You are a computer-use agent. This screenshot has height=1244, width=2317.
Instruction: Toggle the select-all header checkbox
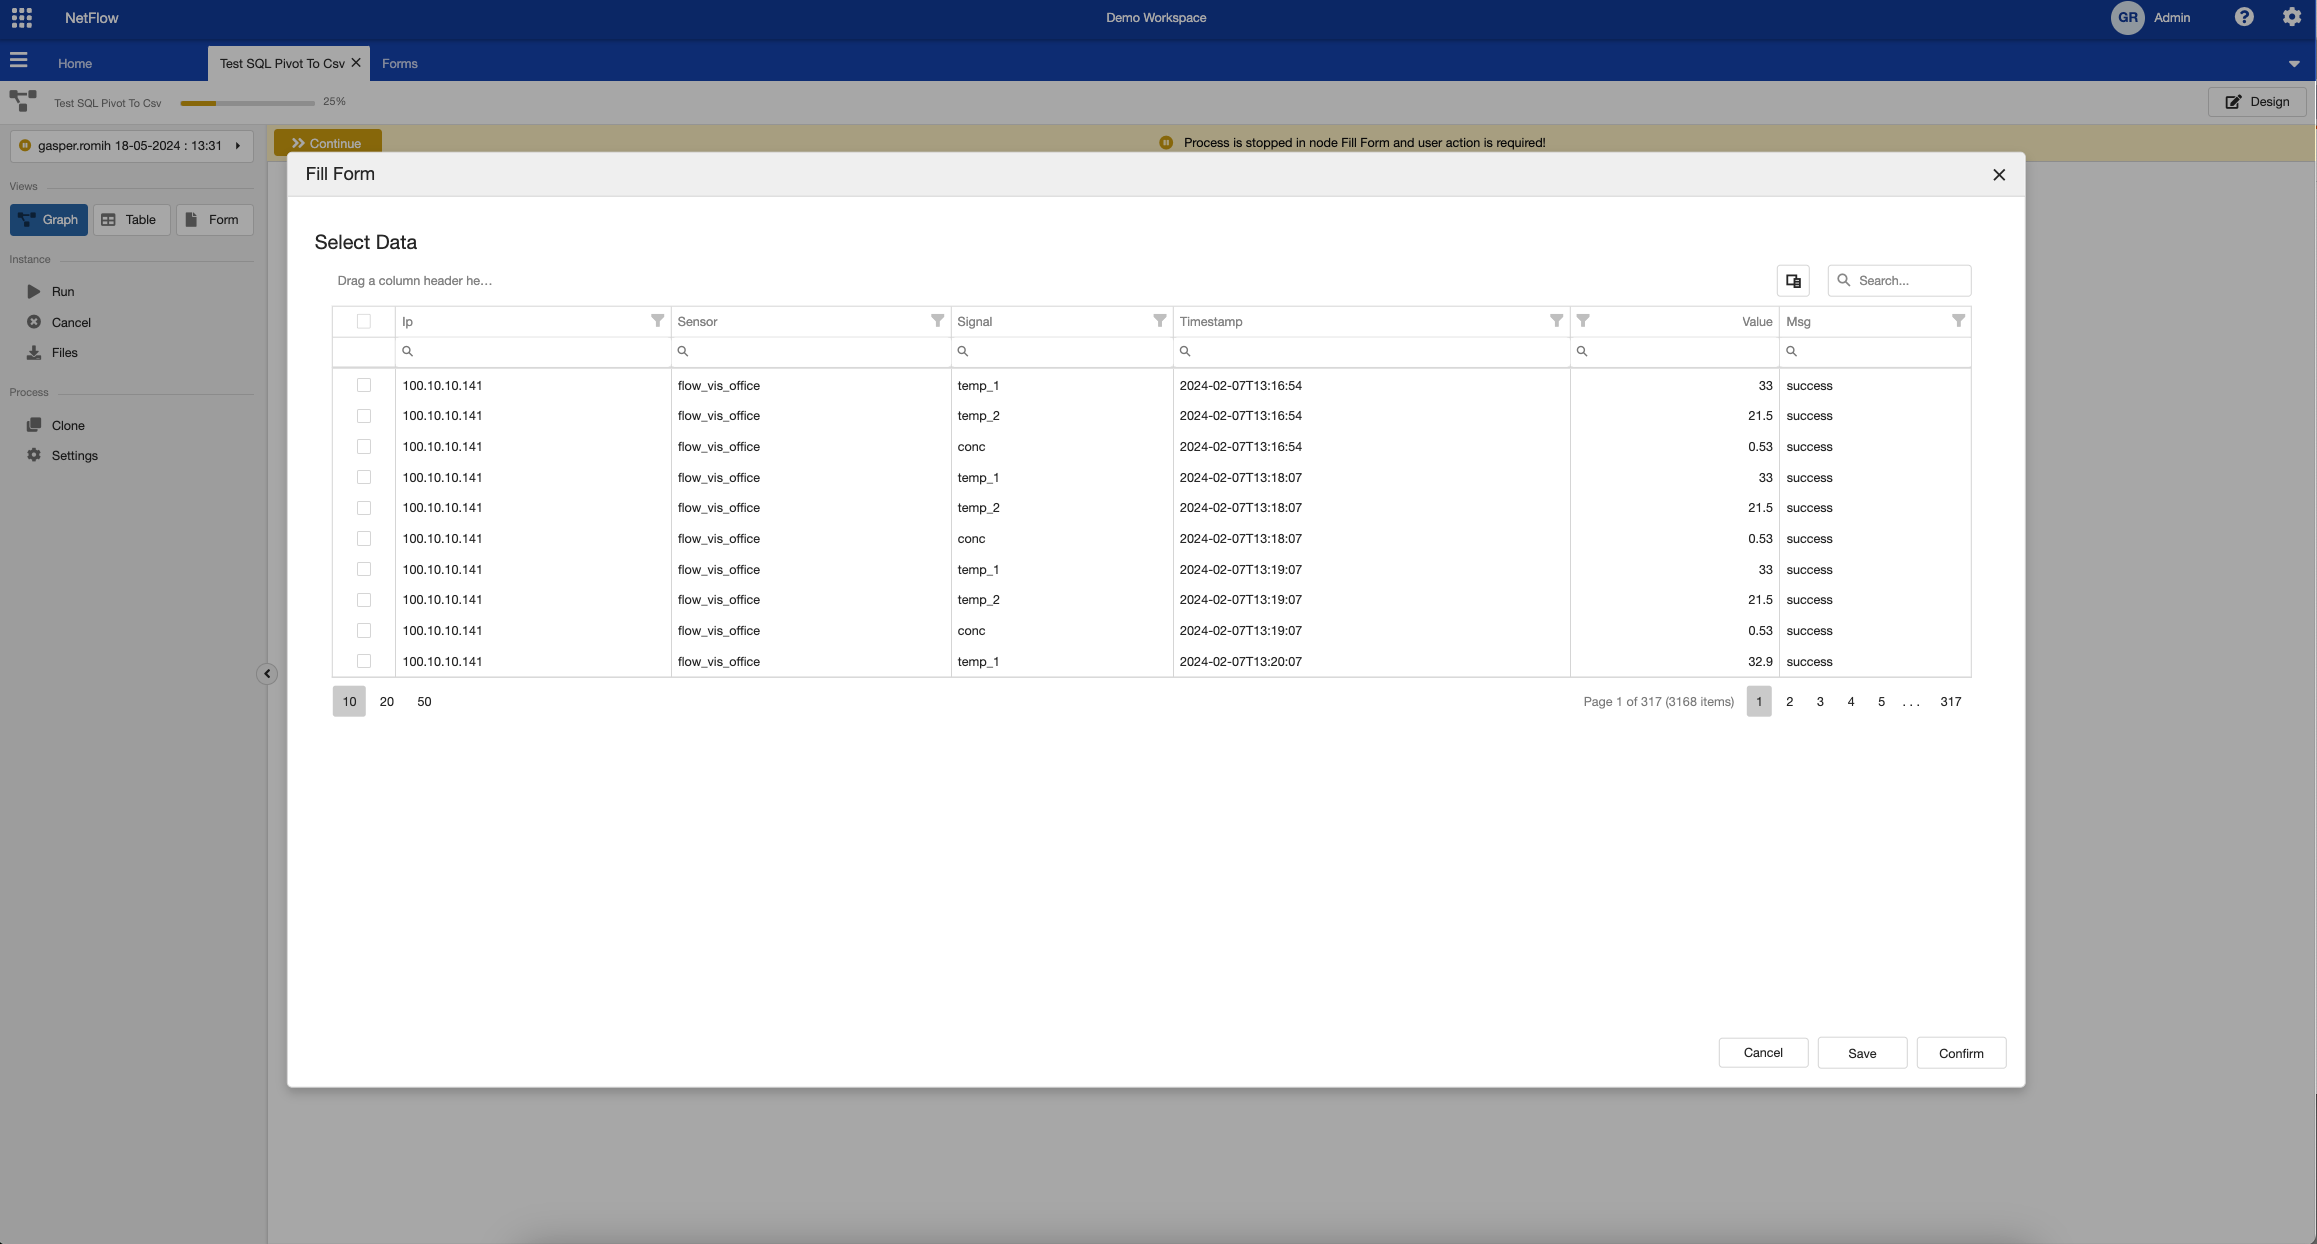[364, 321]
